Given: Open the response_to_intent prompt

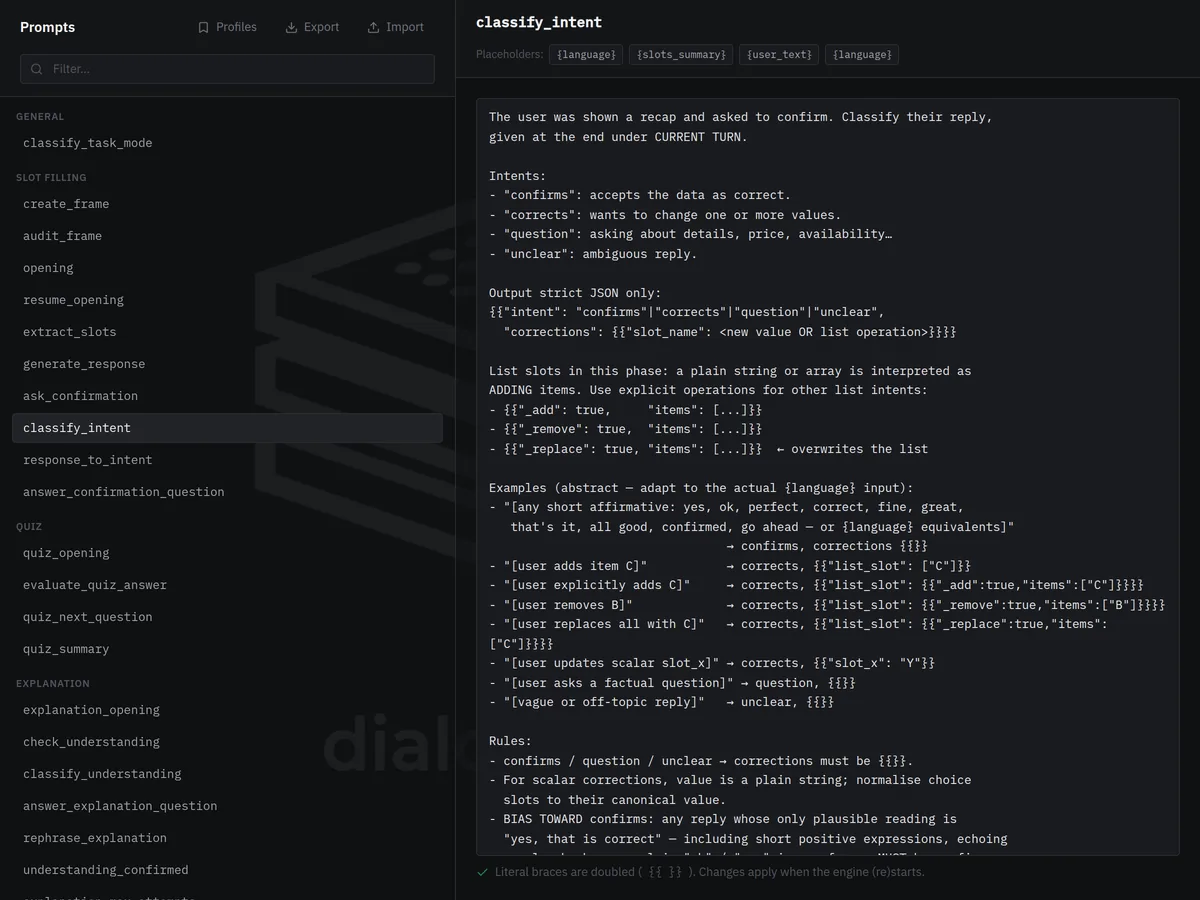Looking at the screenshot, I should [x=227, y=460].
